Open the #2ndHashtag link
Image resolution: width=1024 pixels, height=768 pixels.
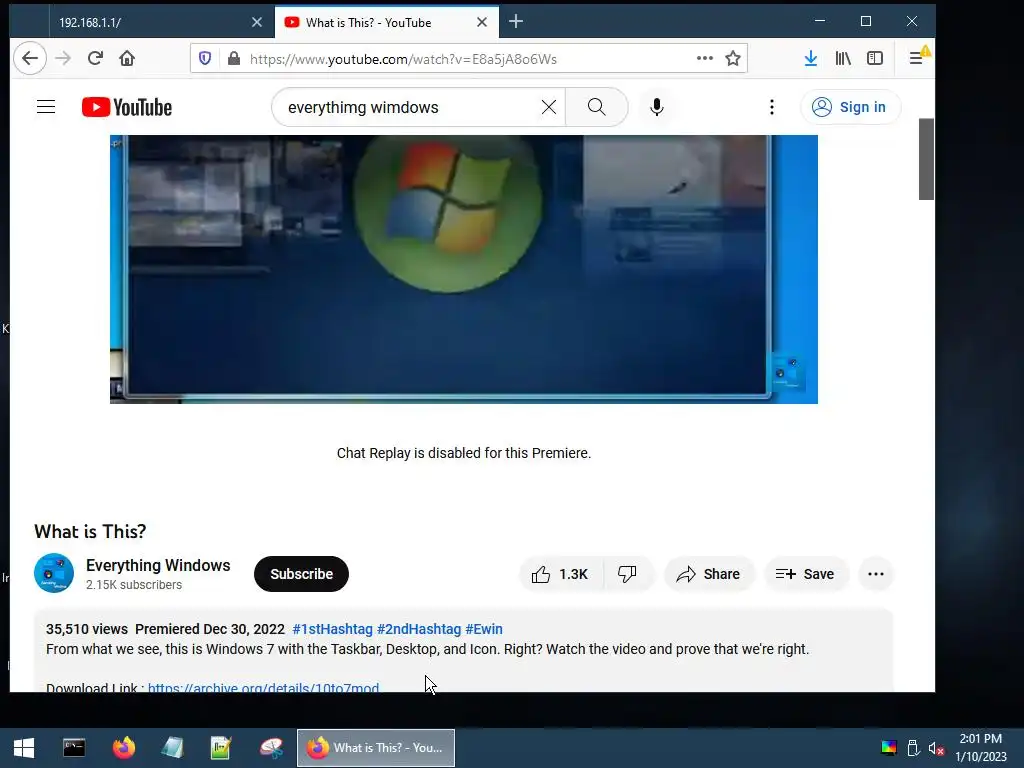[419, 629]
